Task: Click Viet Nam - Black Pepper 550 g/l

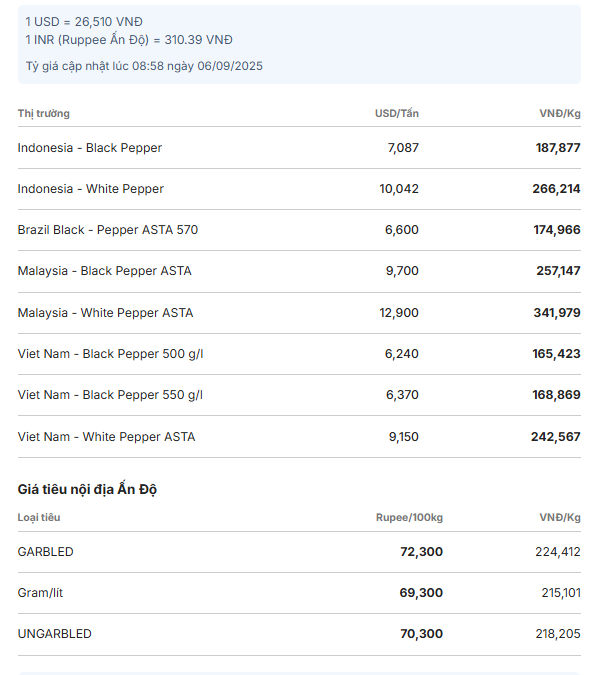Action: click(x=110, y=395)
